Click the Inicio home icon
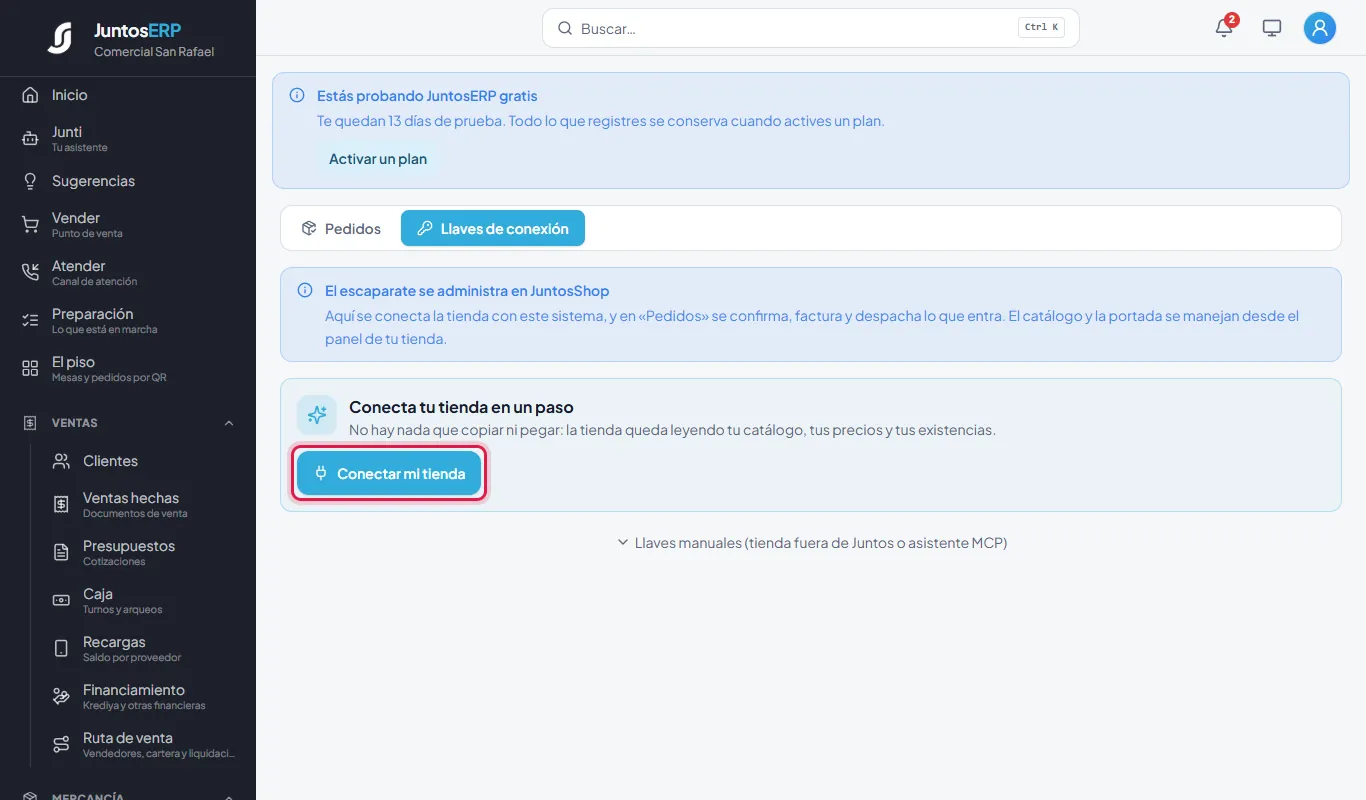The image size is (1366, 800). [30, 95]
